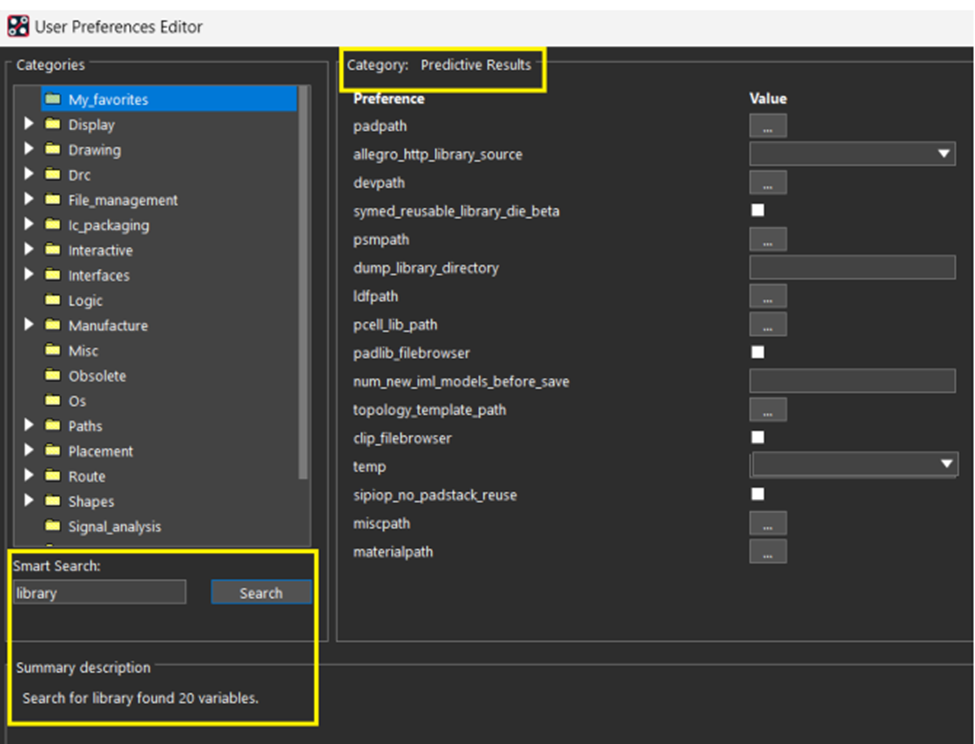This screenshot has height=744, width=975.
Task: Select the Obsolete category folder
Action: [x=97, y=376]
